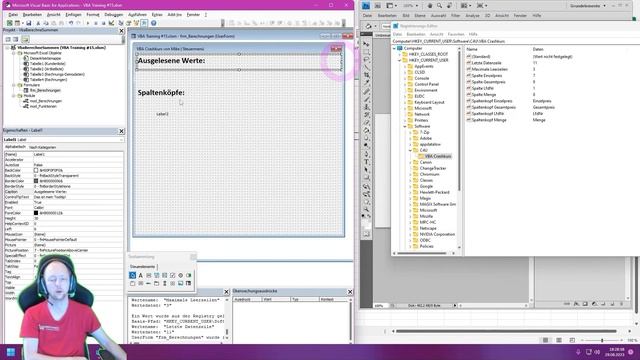The width and height of the screenshot is (640, 360).
Task: Click the VBA Help question mark icon
Action: point(153,23)
